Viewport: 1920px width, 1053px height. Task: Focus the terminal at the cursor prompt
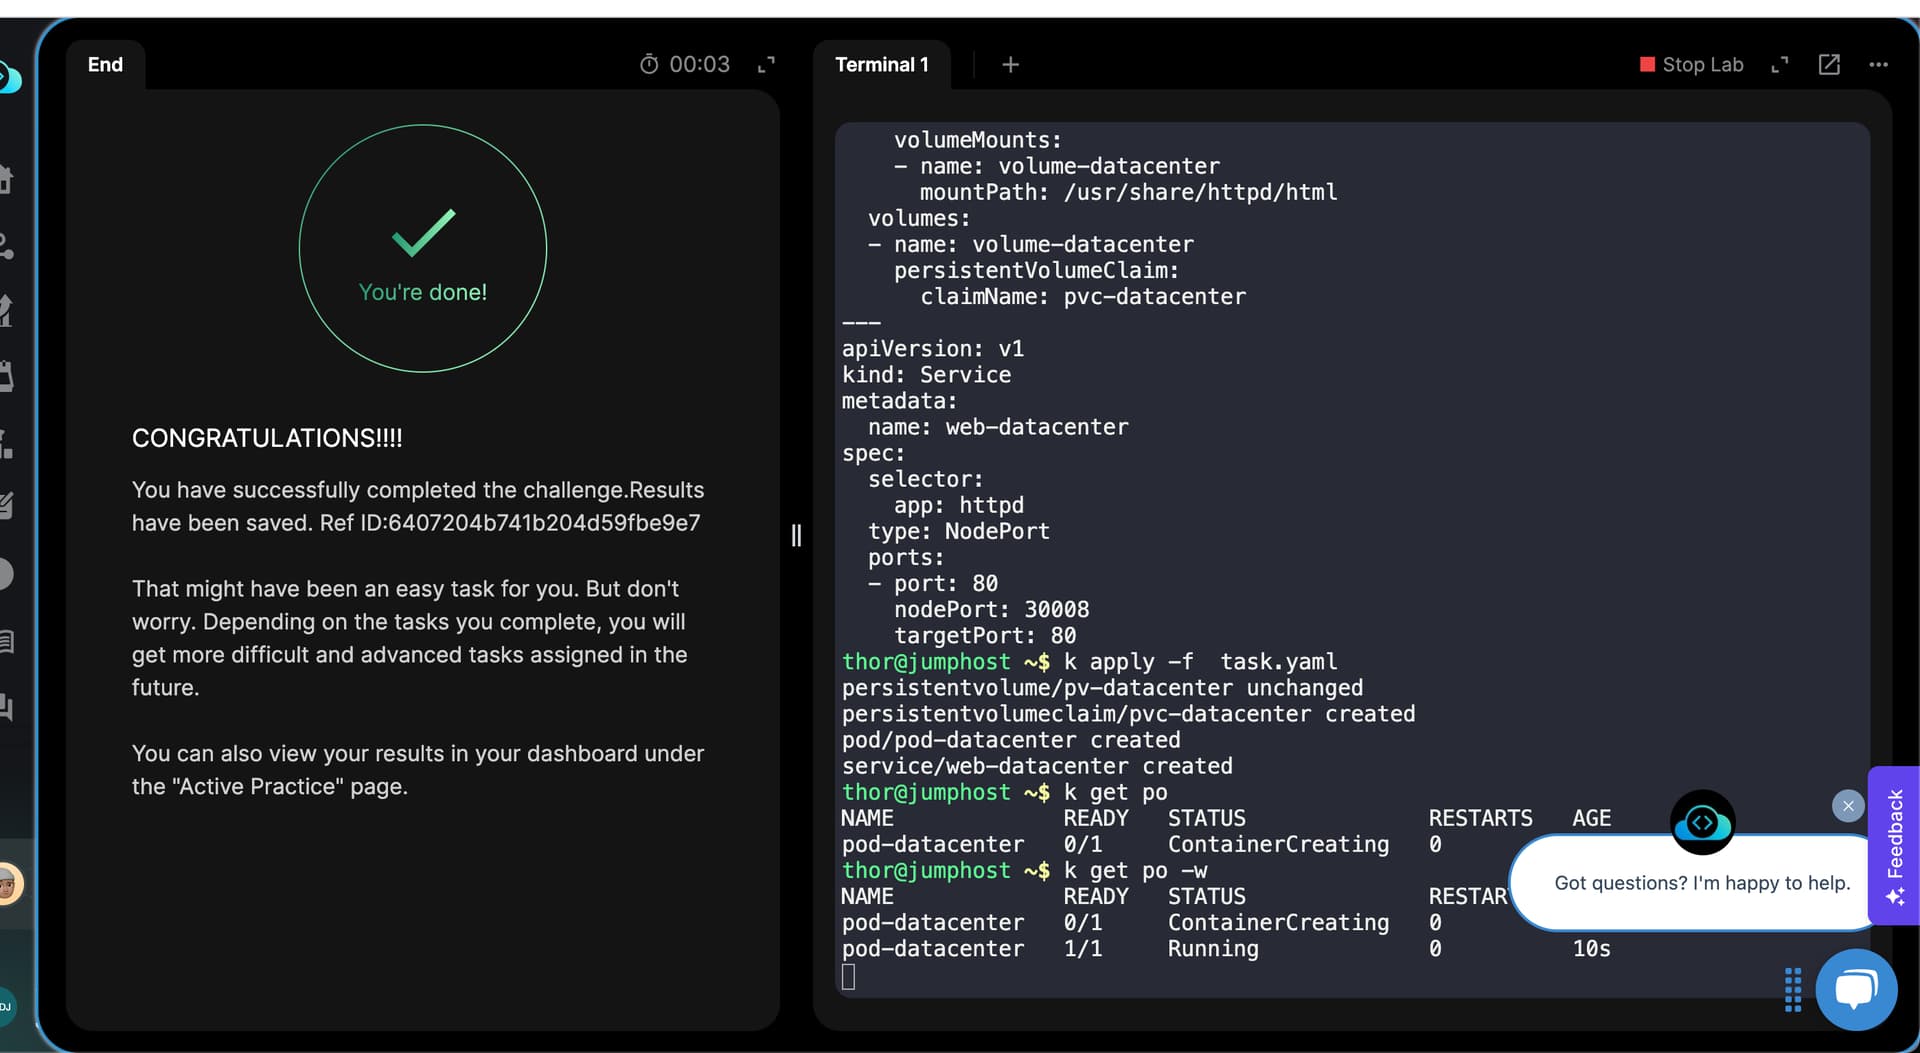(849, 977)
